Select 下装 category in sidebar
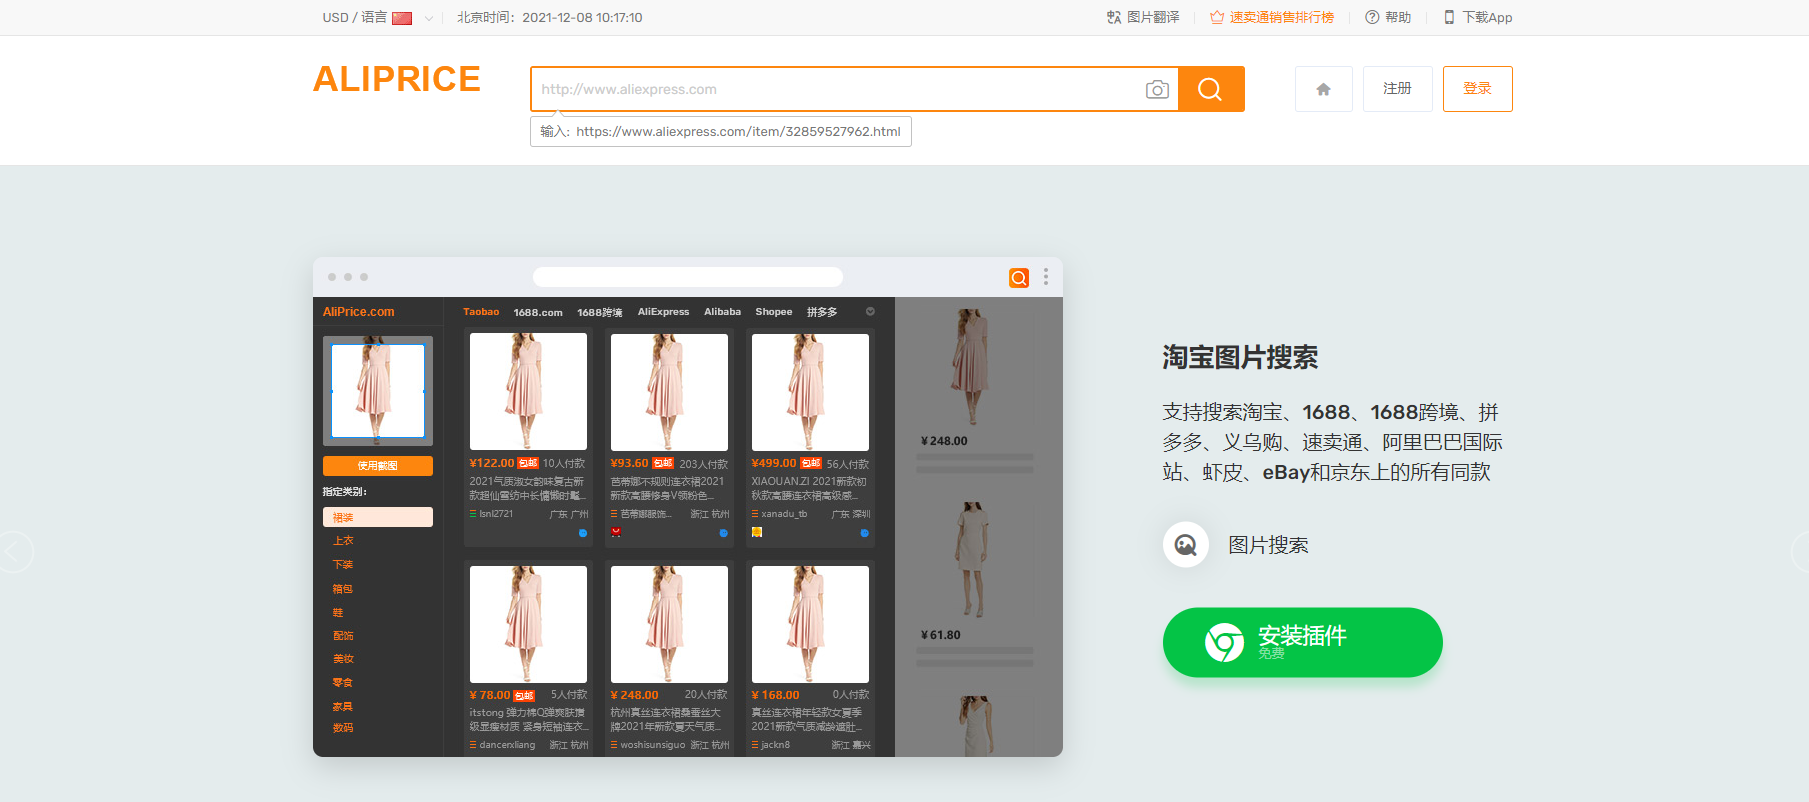Viewport: 1809px width, 802px height. [343, 565]
